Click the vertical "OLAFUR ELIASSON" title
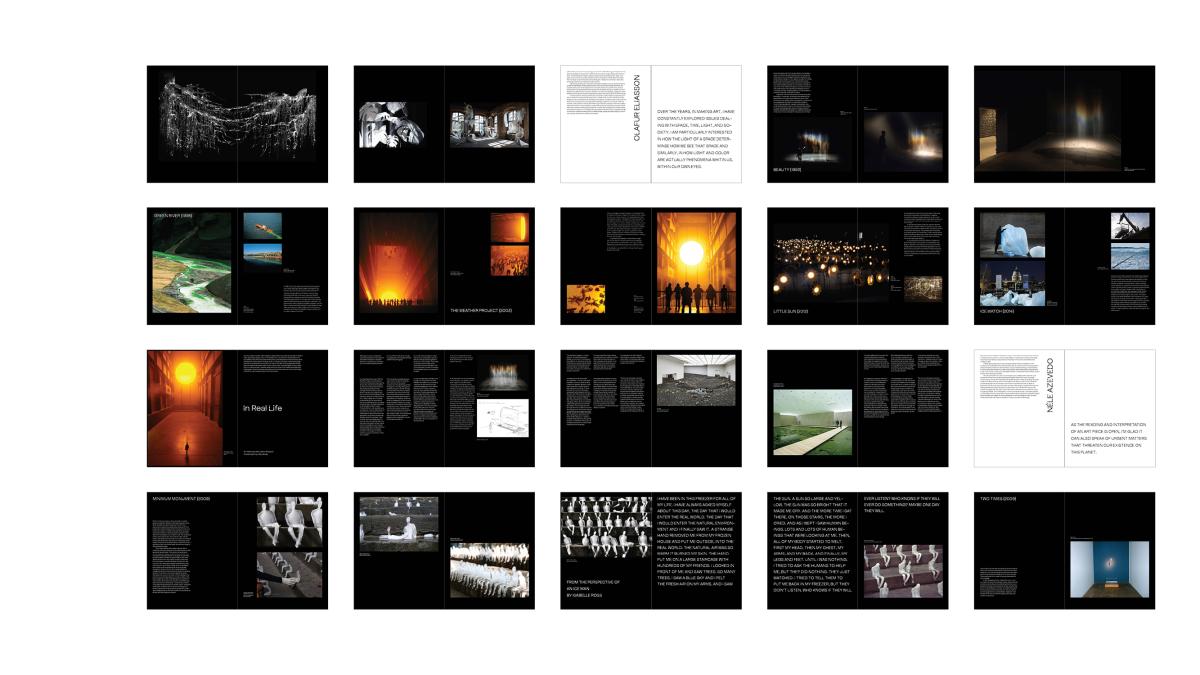This screenshot has height=675, width=1200. tap(637, 108)
